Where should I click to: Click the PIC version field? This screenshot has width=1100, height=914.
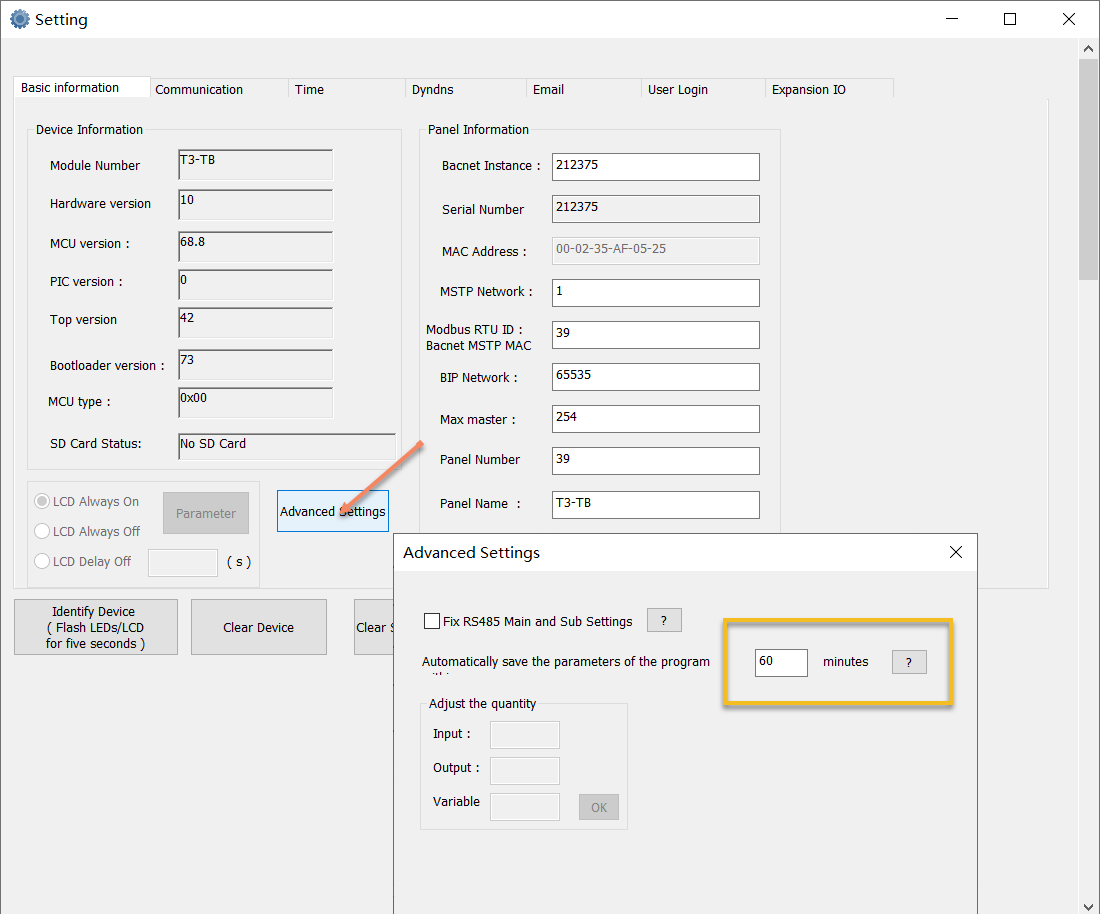pos(255,284)
